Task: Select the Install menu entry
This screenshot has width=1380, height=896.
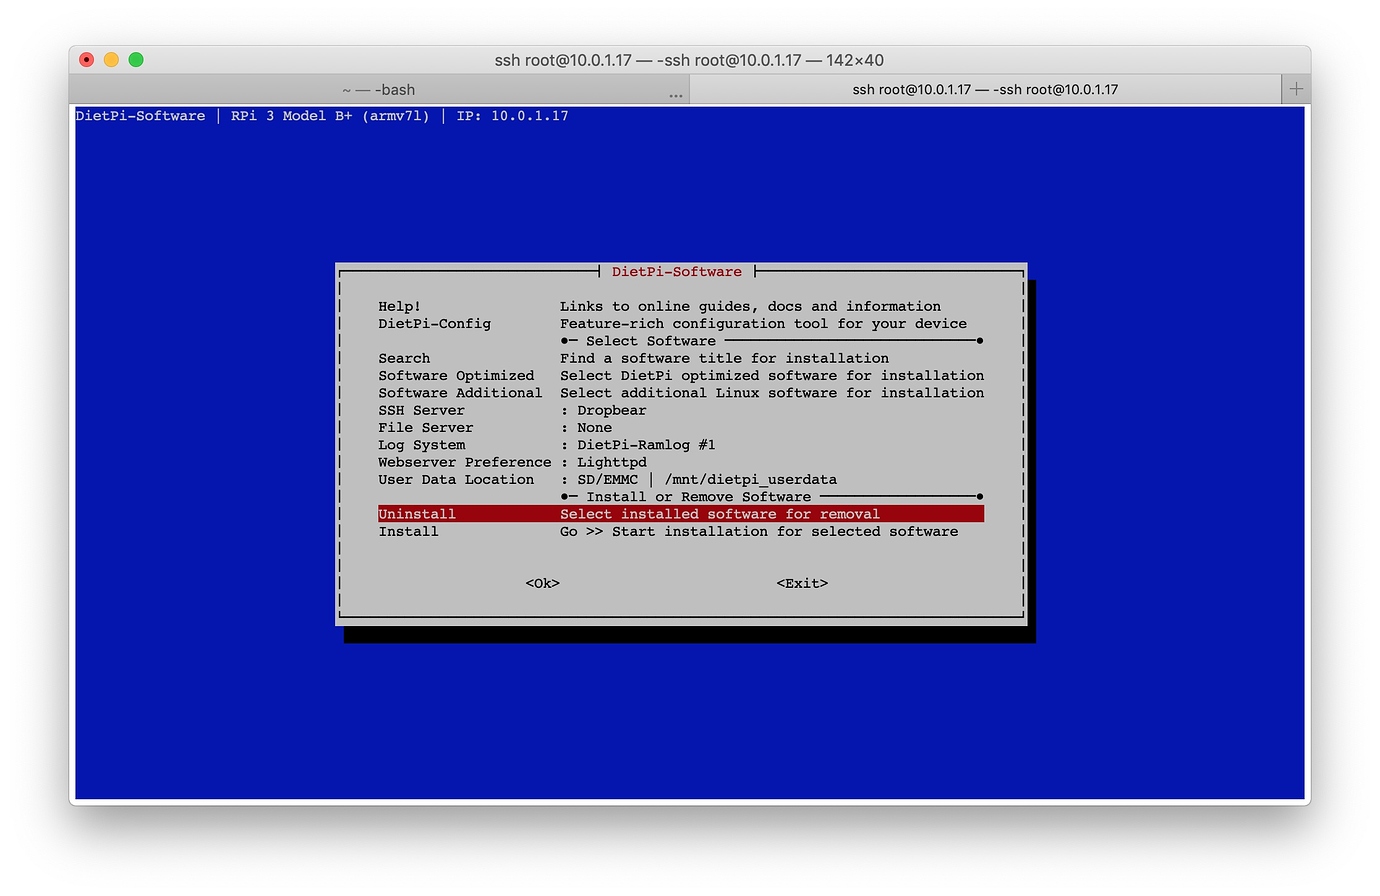Action: pyautogui.click(x=680, y=531)
